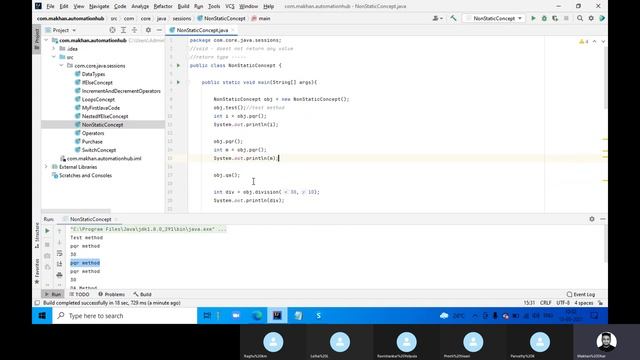Click the up arrow in Run panel sidebar

pyautogui.click(x=59, y=231)
